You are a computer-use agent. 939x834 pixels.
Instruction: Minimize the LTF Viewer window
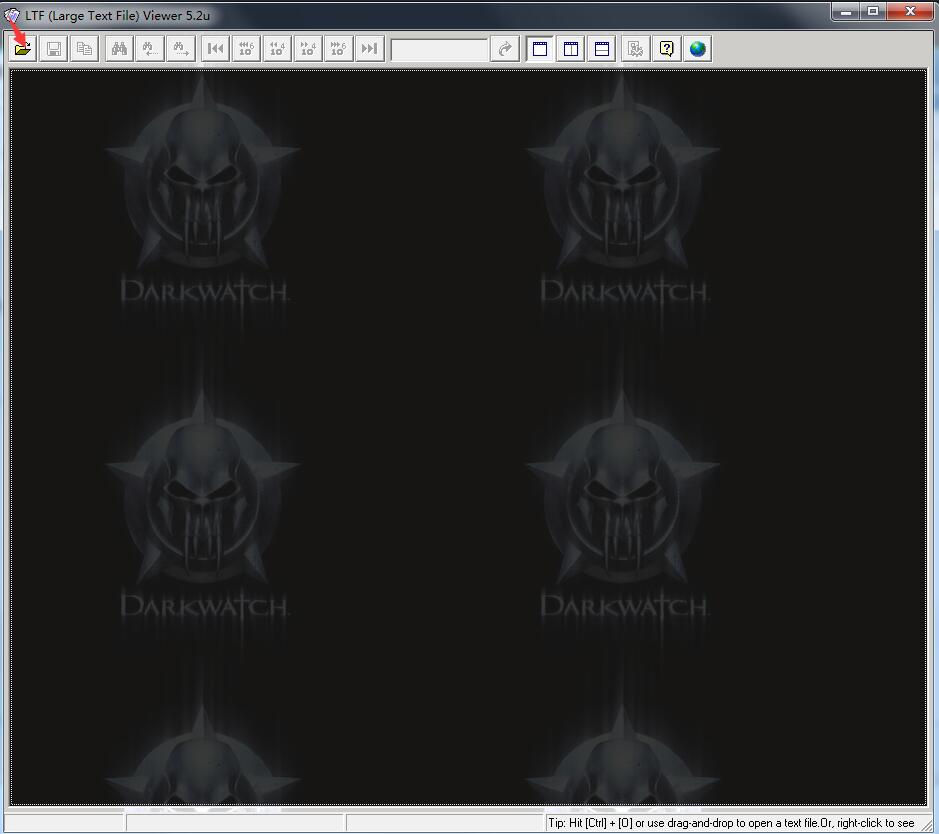tap(846, 11)
